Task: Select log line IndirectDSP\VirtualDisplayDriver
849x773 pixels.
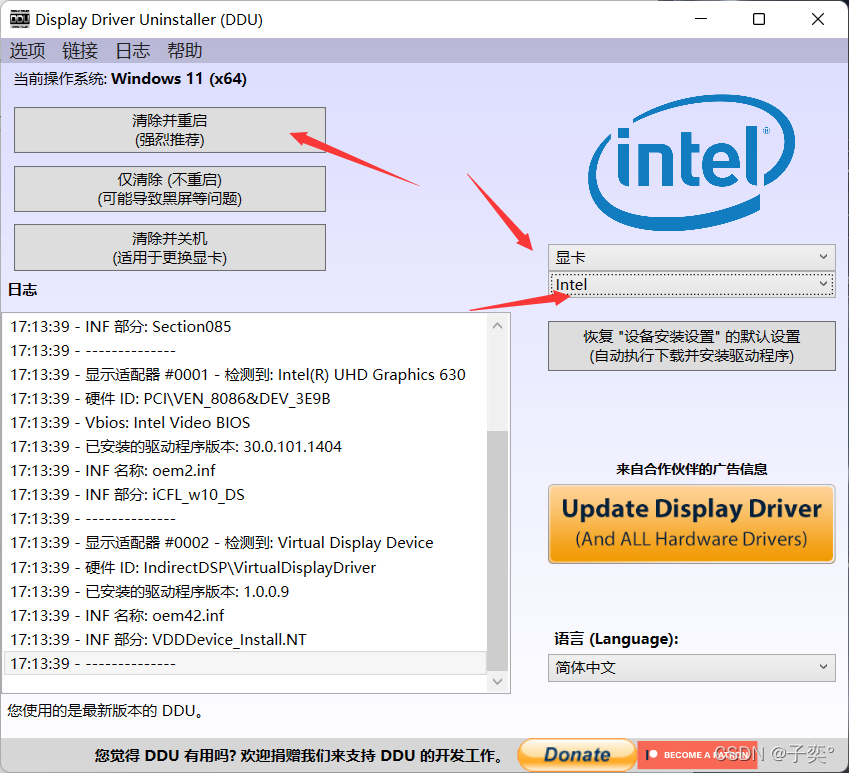Action: point(245,567)
